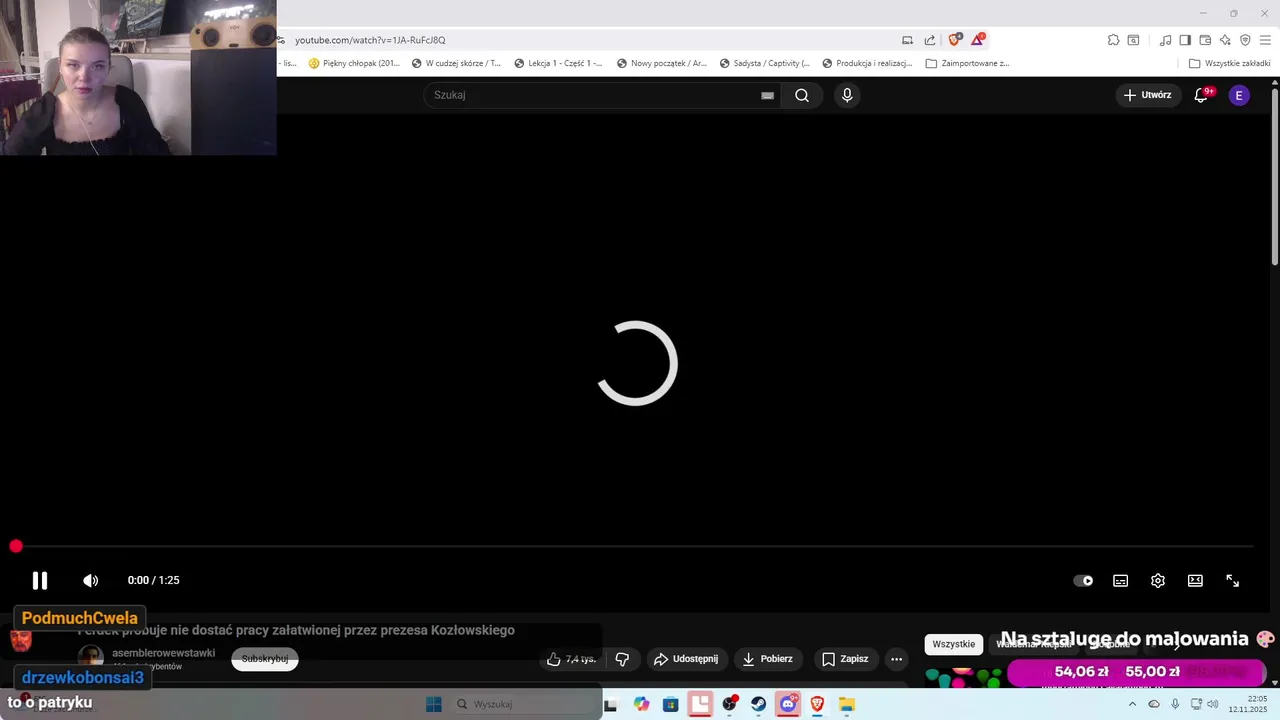
Task: Open more actions three-dot menu
Action: click(896, 659)
